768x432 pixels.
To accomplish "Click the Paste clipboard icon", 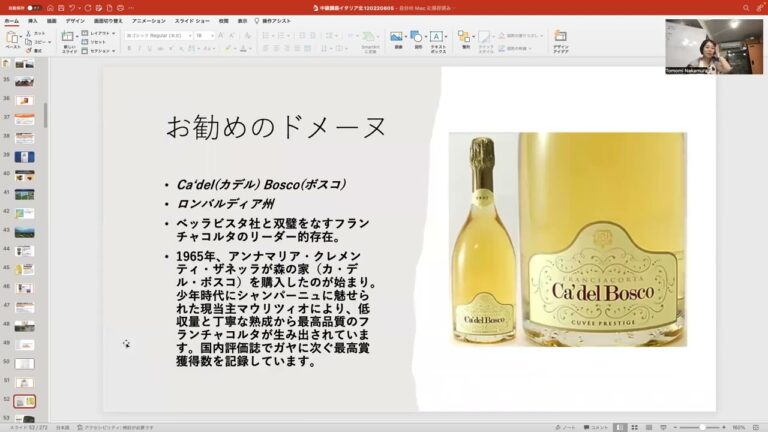I will coord(12,38).
